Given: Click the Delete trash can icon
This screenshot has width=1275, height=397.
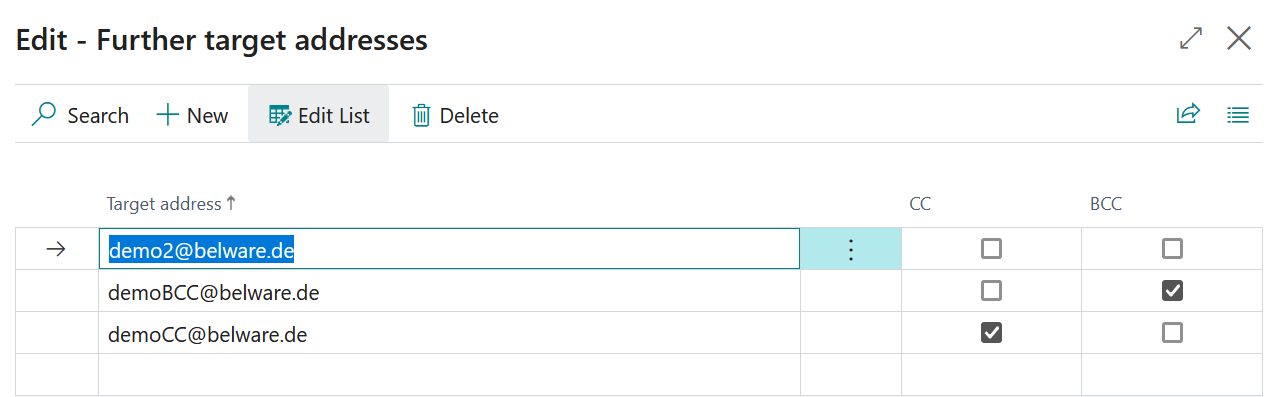Looking at the screenshot, I should 421,115.
